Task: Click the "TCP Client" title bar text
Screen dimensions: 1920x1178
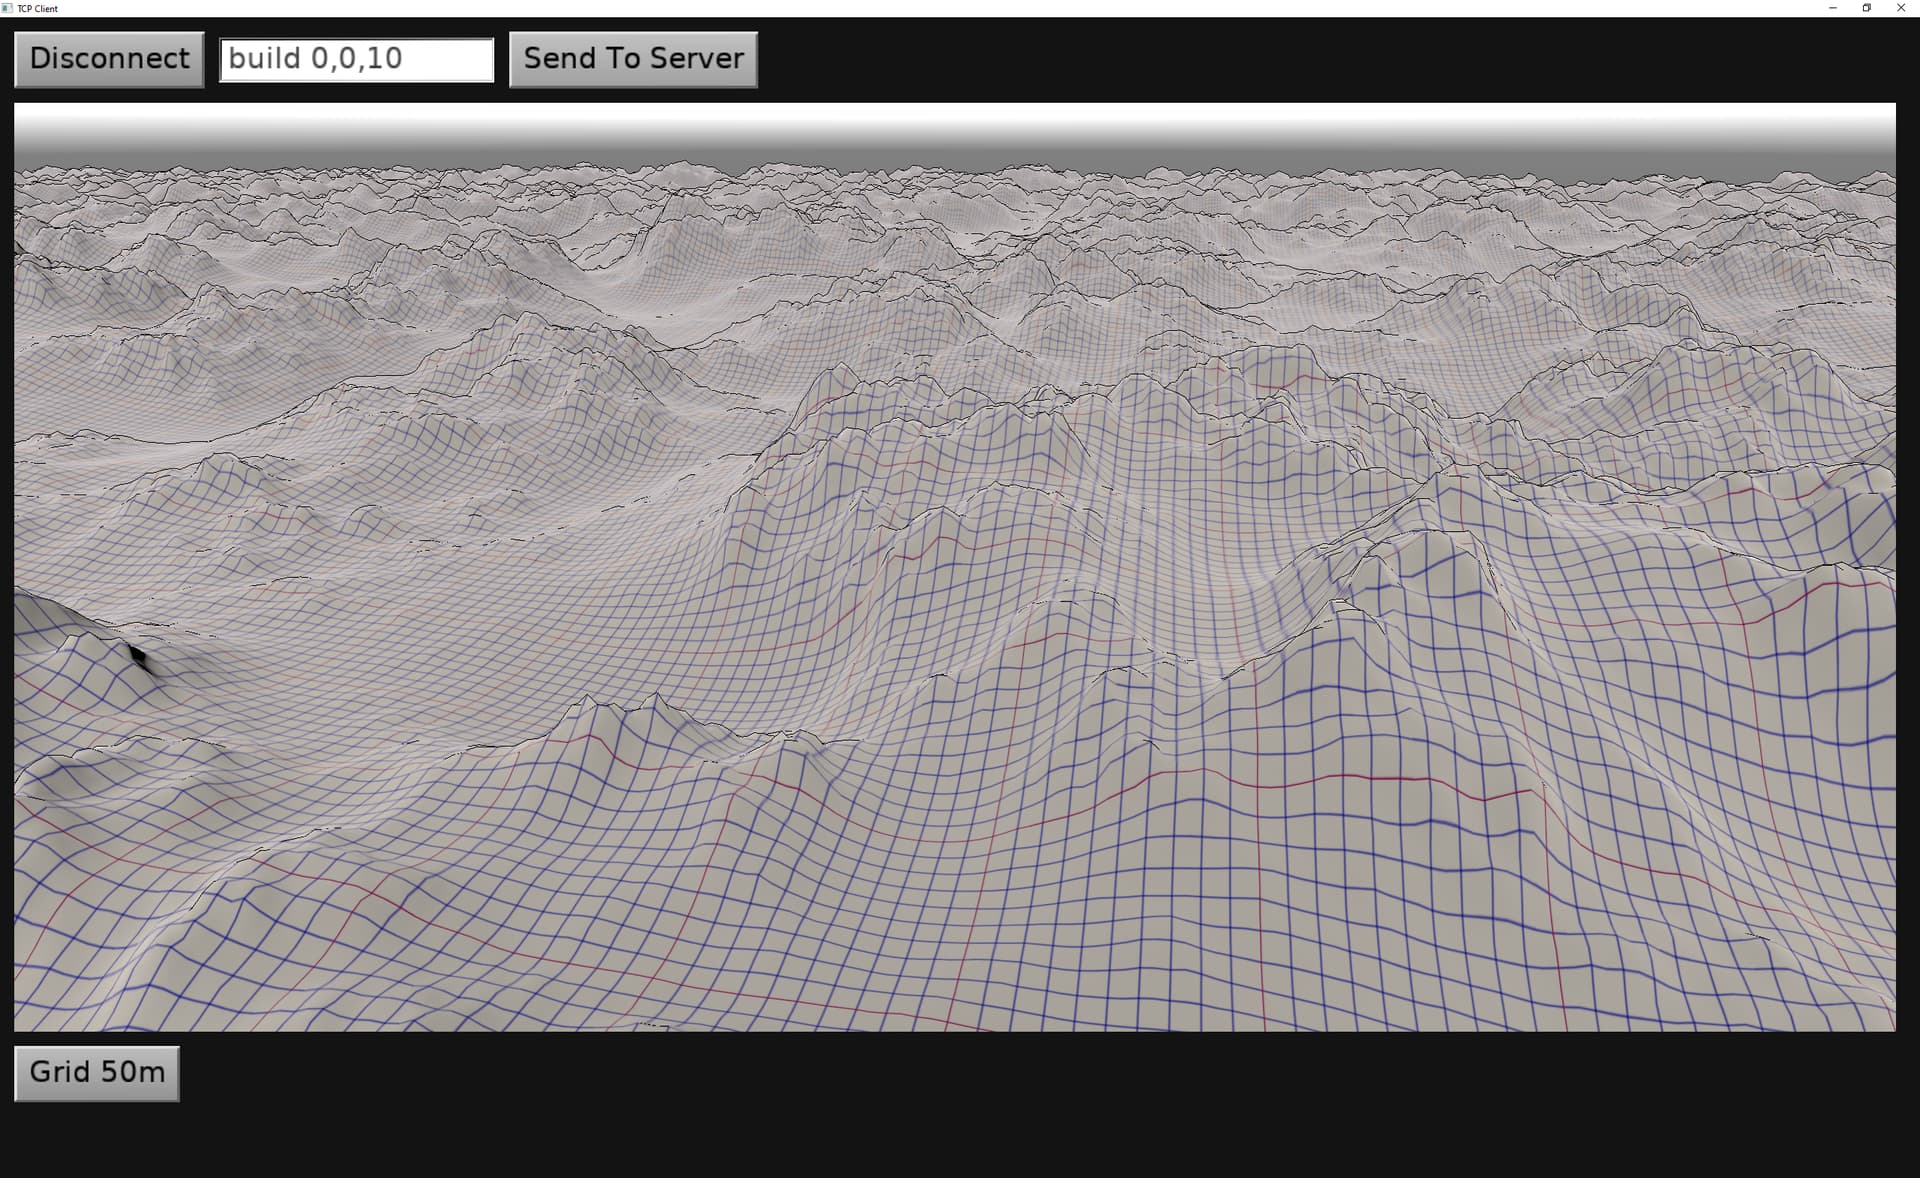Action: [x=38, y=8]
